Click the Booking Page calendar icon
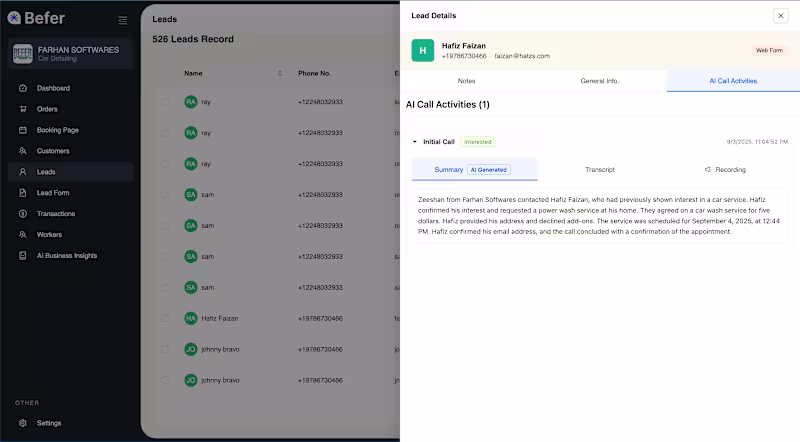Screen dimensions: 800x442 click(x=23, y=130)
